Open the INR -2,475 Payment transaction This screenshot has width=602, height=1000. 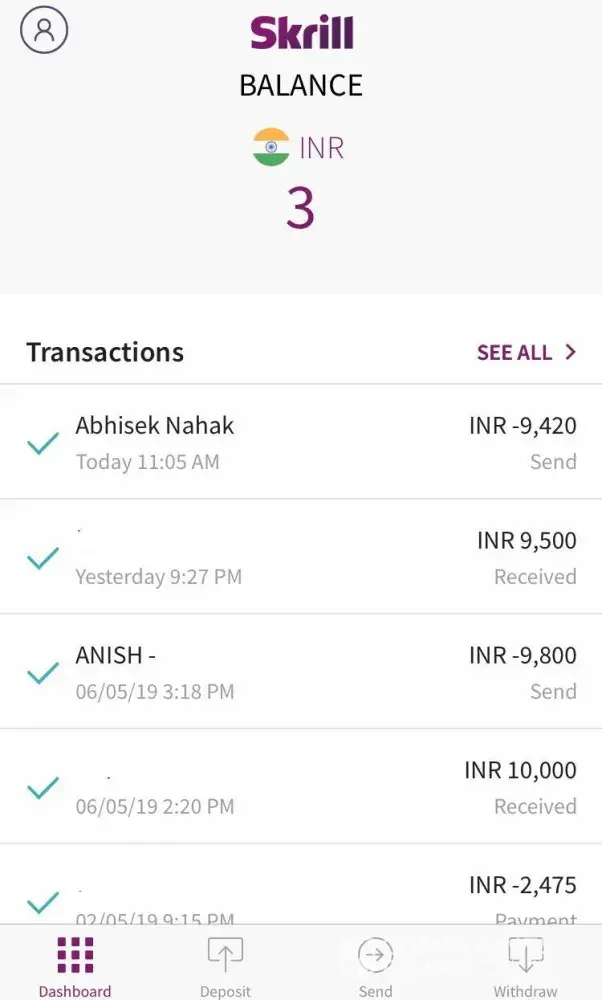coord(522,886)
